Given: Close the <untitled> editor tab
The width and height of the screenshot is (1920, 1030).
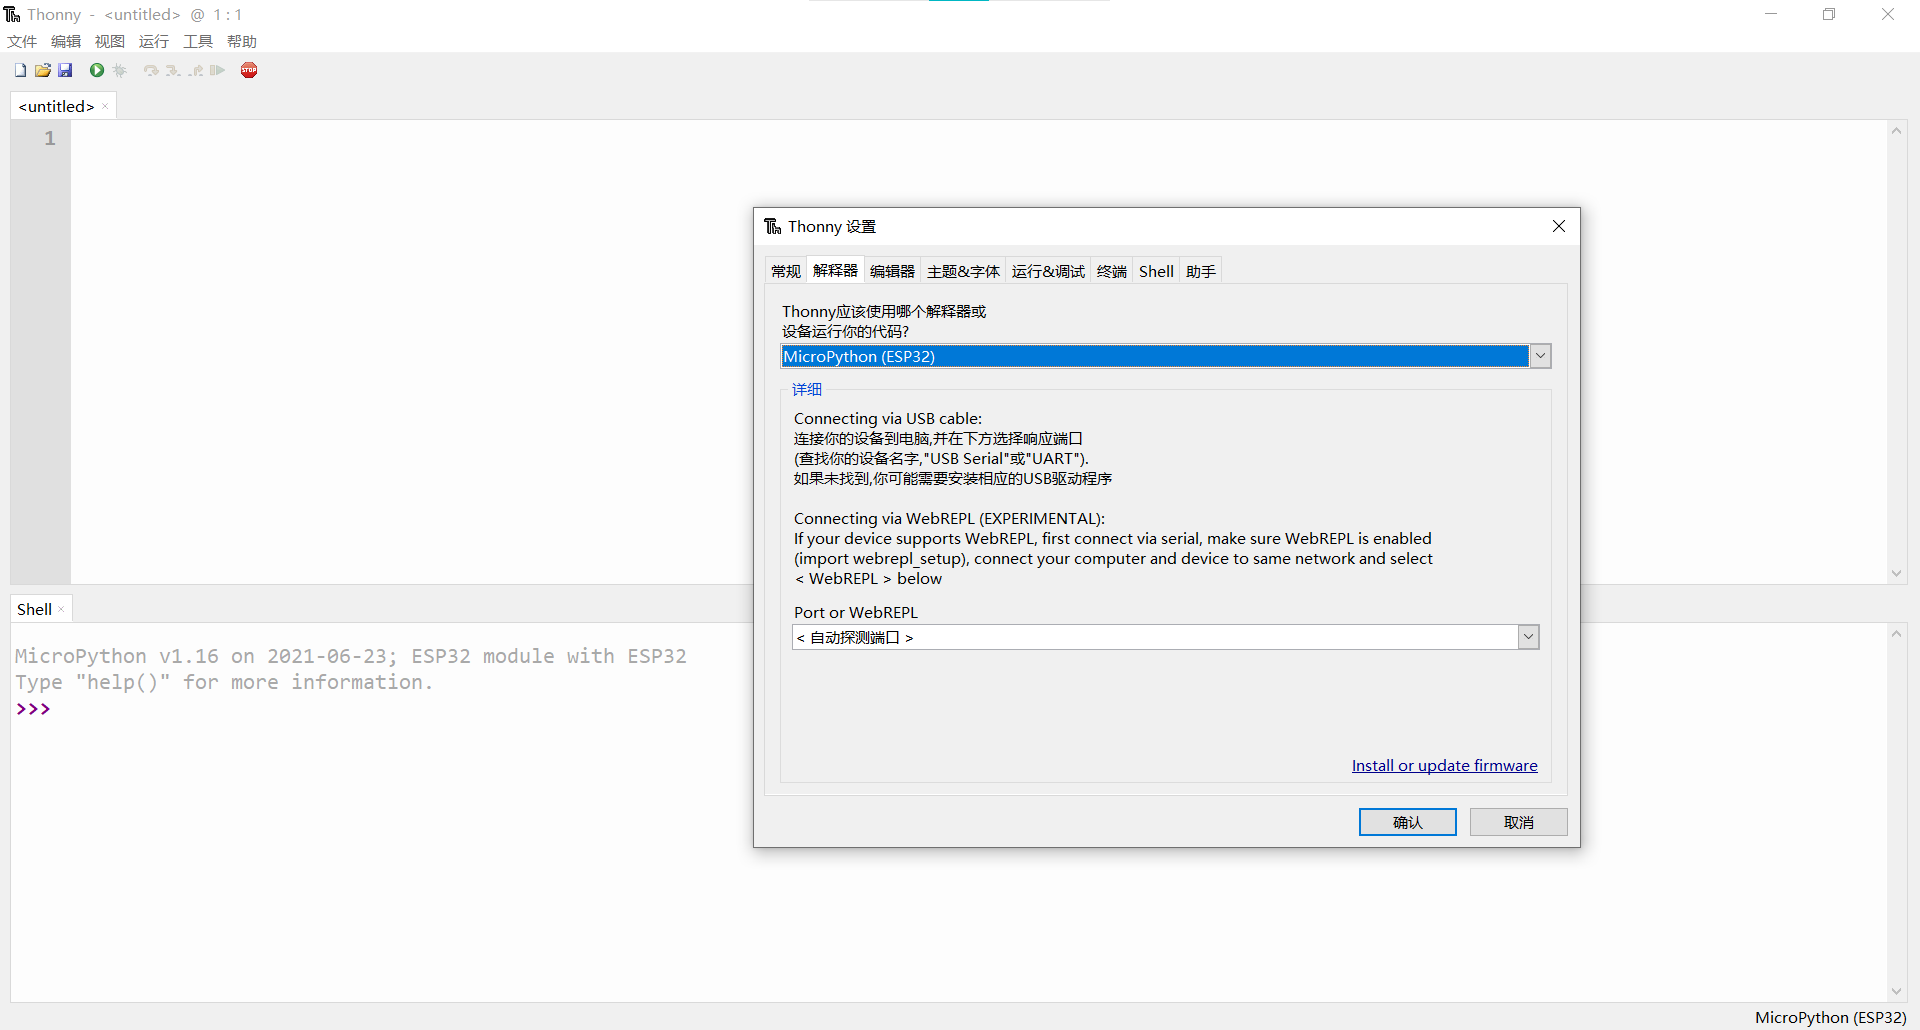Looking at the screenshot, I should [105, 106].
